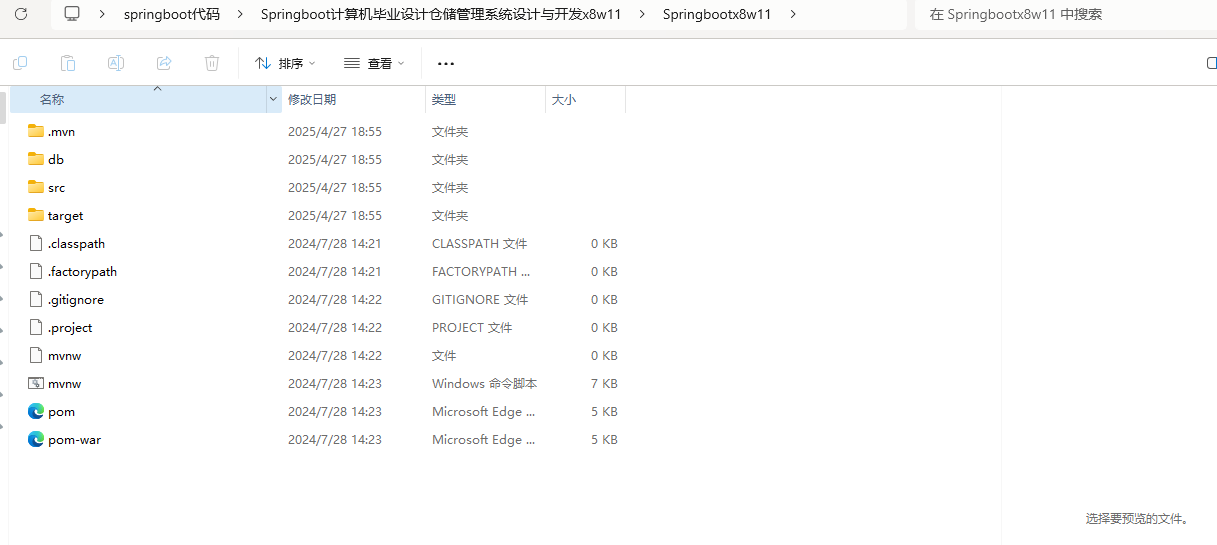The image size is (1217, 545).
Task: Expand chevron after Springbootx8w11 breadcrumb
Action: click(x=793, y=14)
